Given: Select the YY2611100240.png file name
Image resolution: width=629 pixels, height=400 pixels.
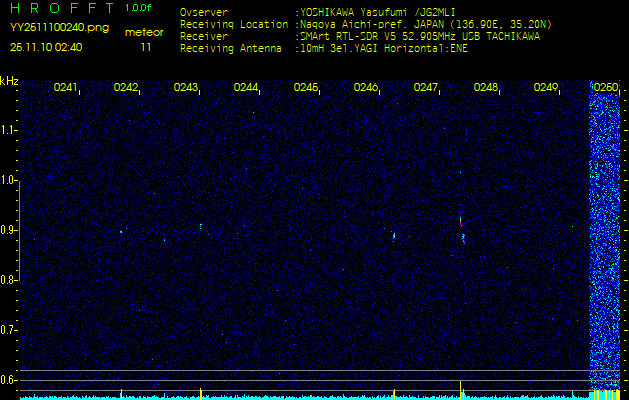Looking at the screenshot, I should tap(60, 28).
